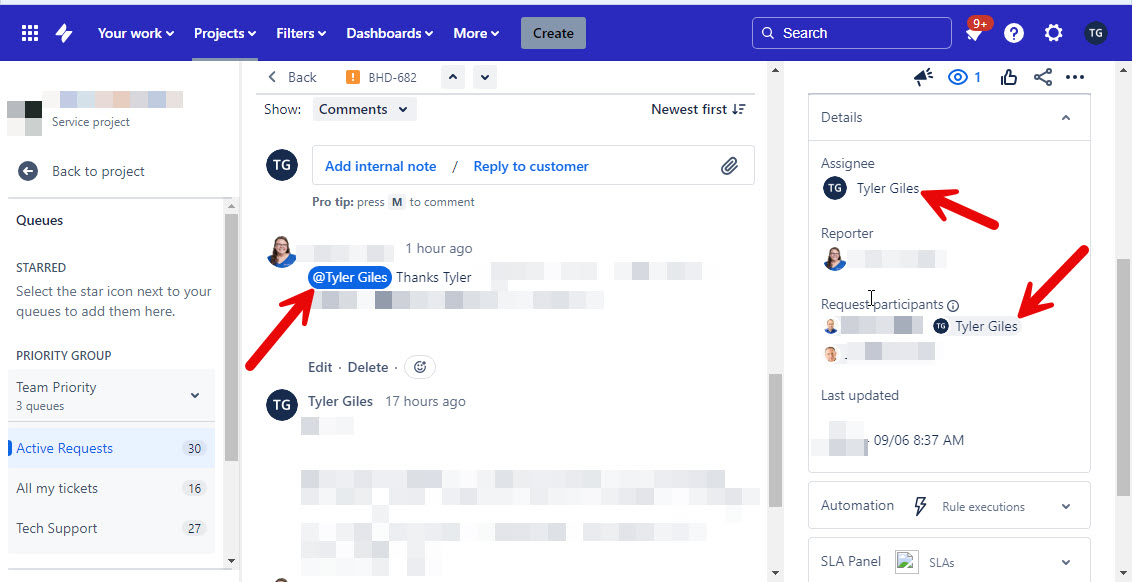The width and height of the screenshot is (1132, 582).
Task: Click Add internal note
Action: tap(380, 166)
